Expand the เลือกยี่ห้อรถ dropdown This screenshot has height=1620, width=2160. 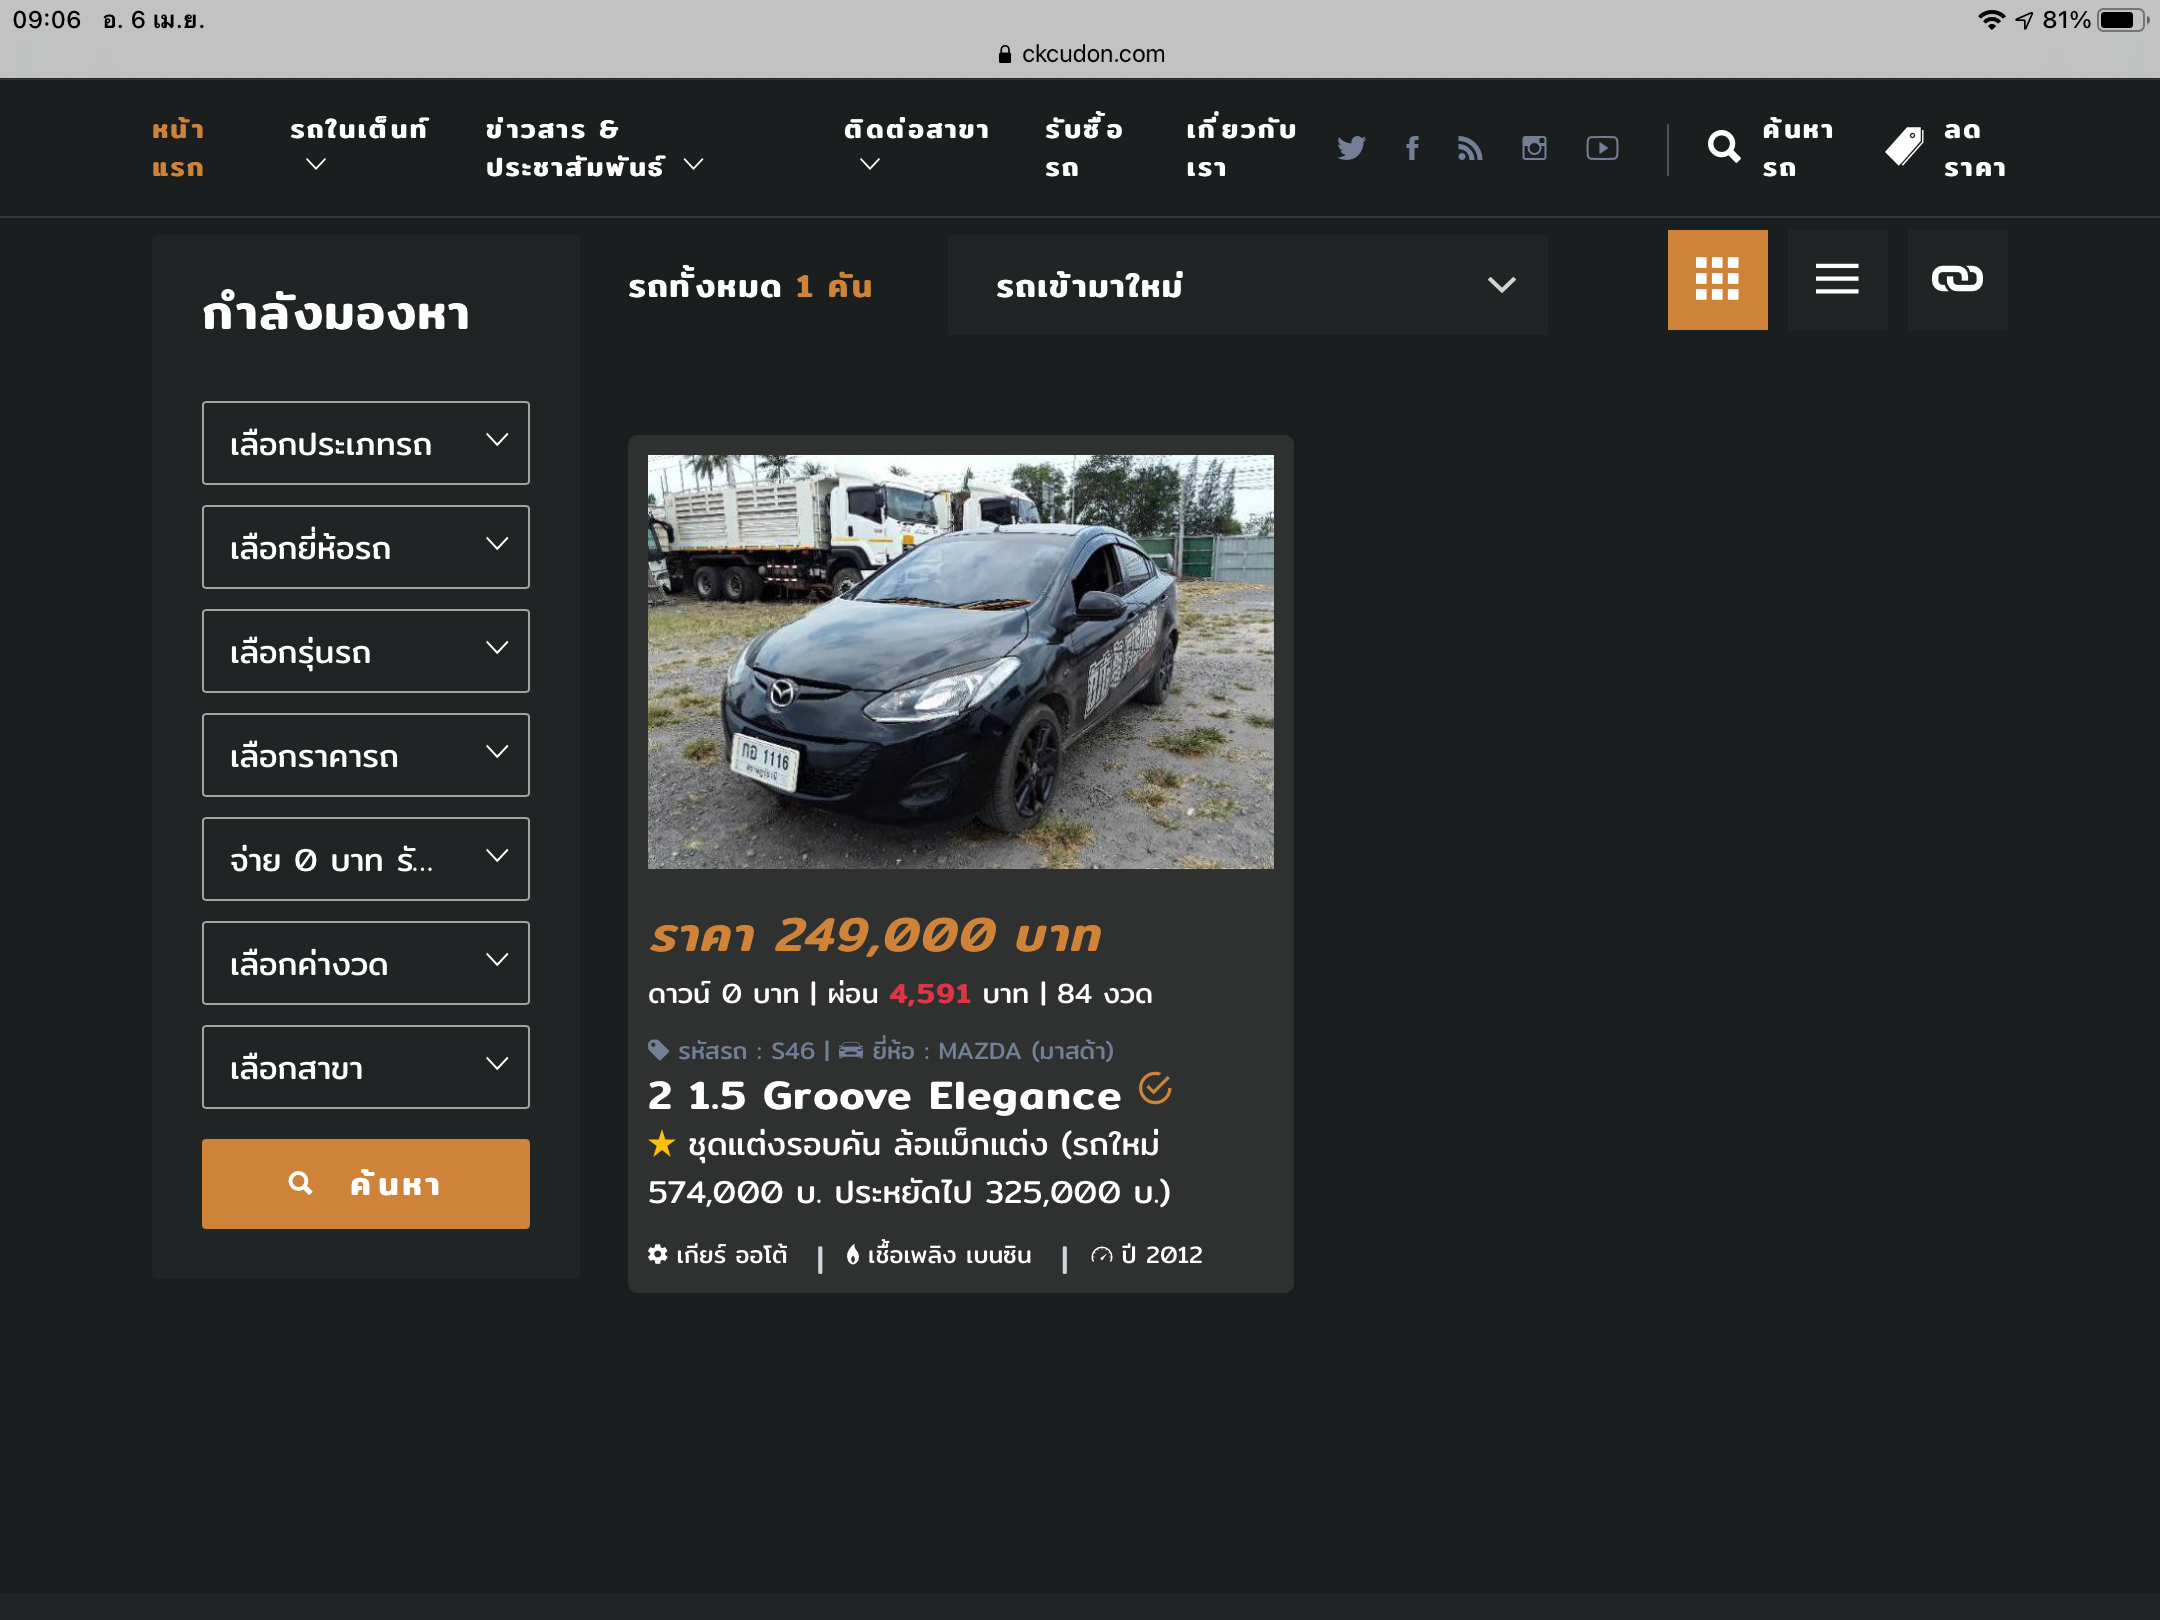(366, 547)
